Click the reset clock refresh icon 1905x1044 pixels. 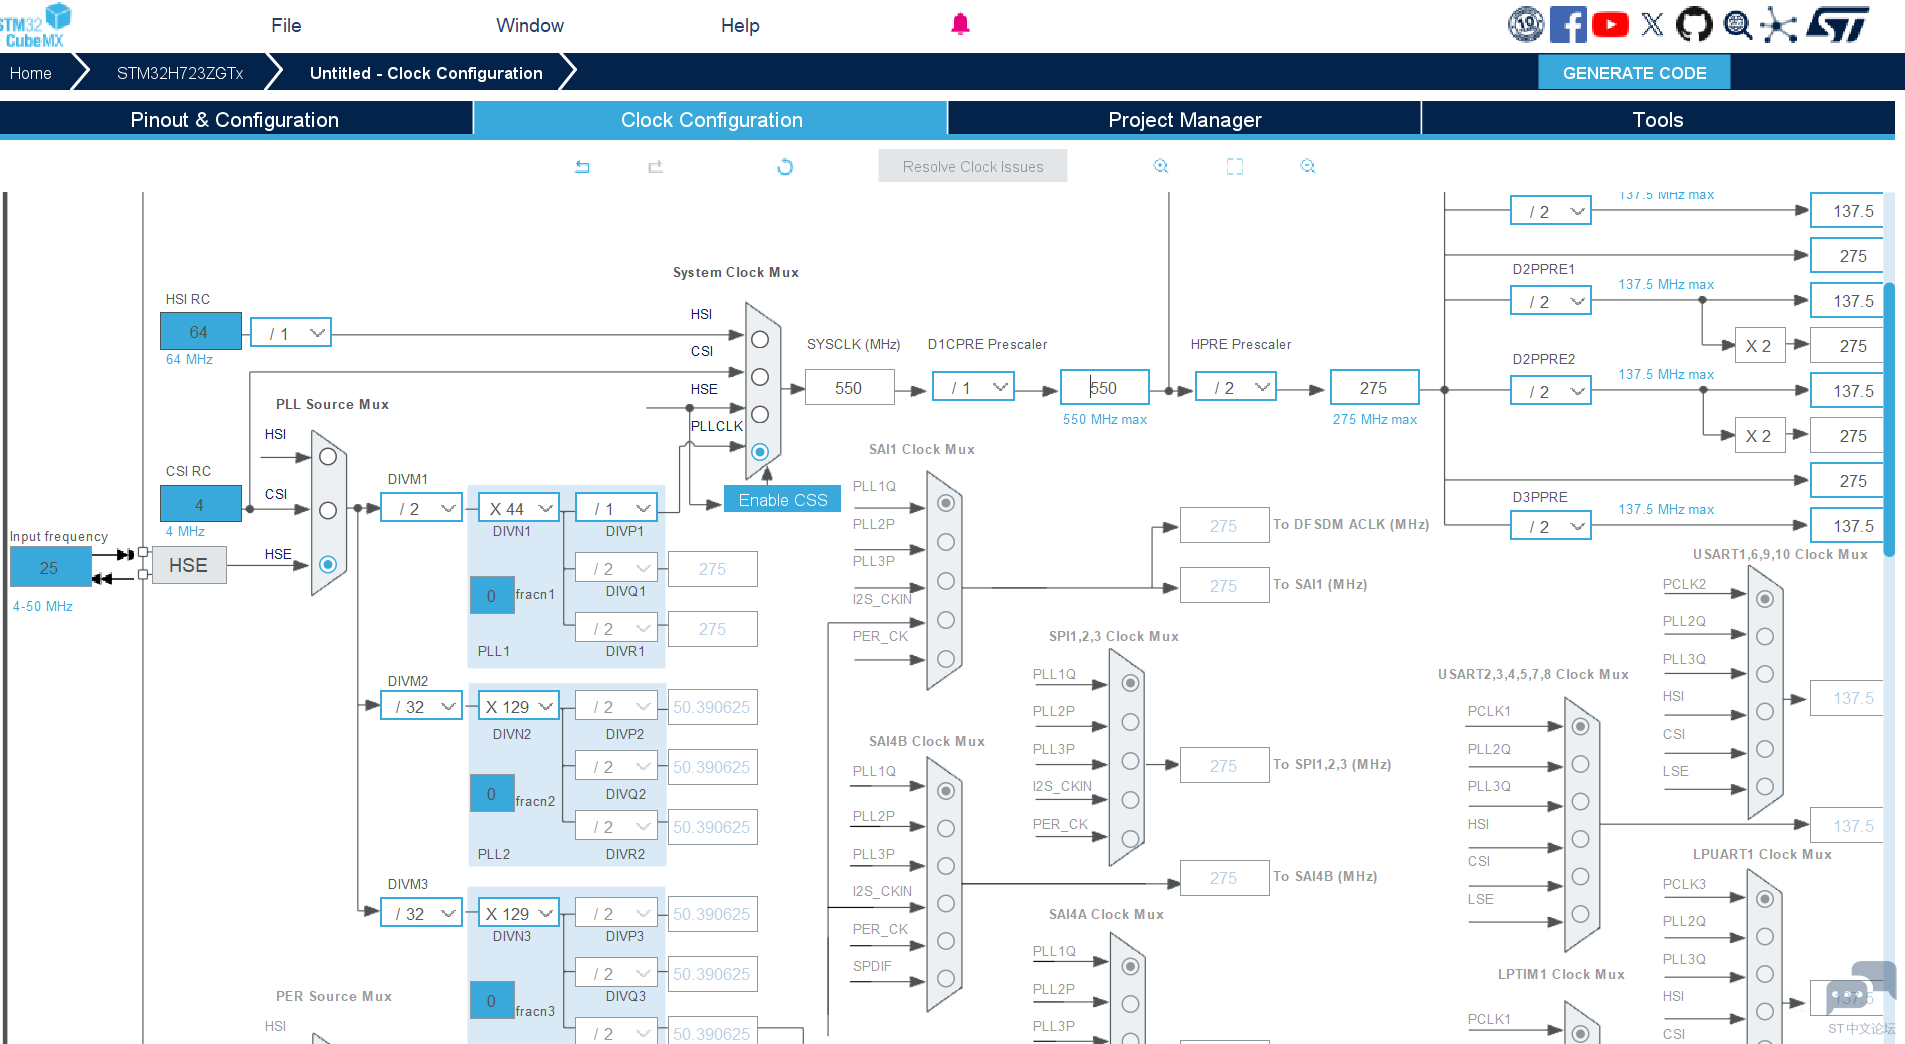(785, 167)
